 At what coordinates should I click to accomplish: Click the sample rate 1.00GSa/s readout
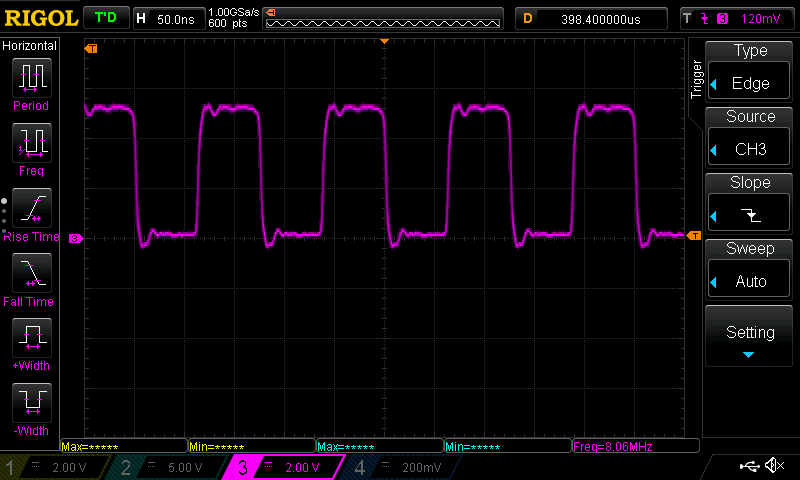234,12
